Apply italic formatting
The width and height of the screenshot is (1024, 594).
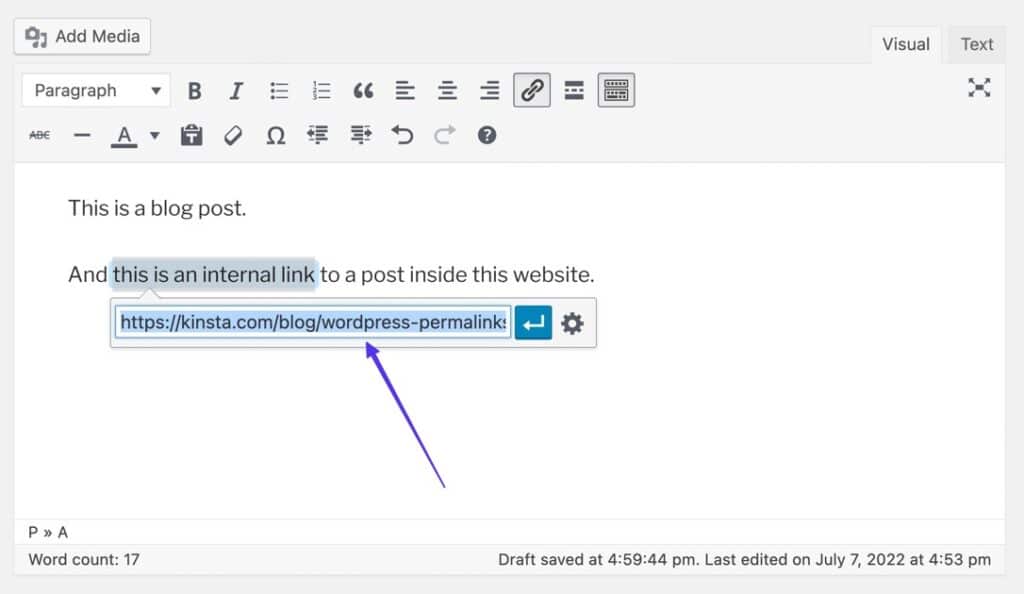pyautogui.click(x=236, y=90)
